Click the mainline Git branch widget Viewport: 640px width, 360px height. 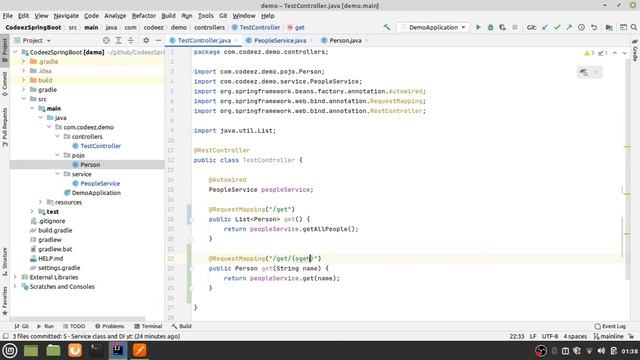(x=608, y=336)
